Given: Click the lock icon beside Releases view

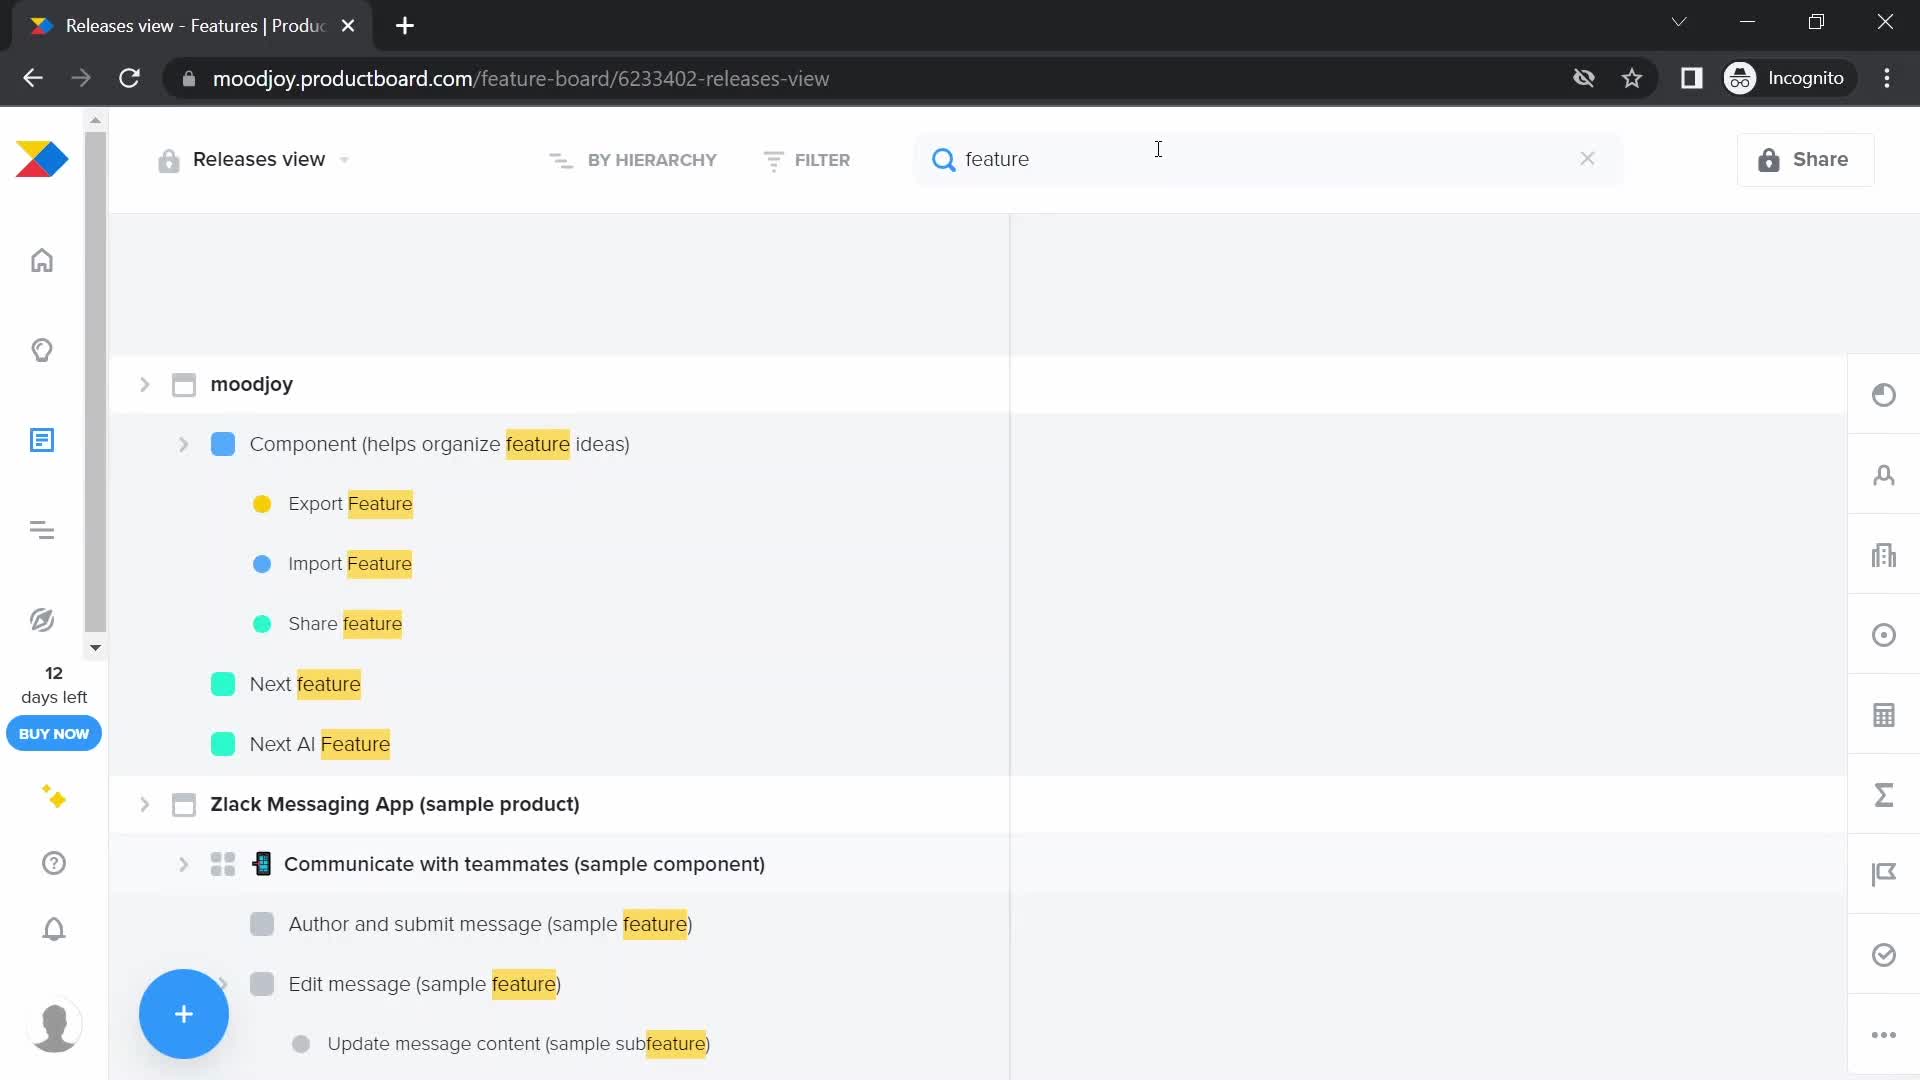Looking at the screenshot, I should (169, 160).
